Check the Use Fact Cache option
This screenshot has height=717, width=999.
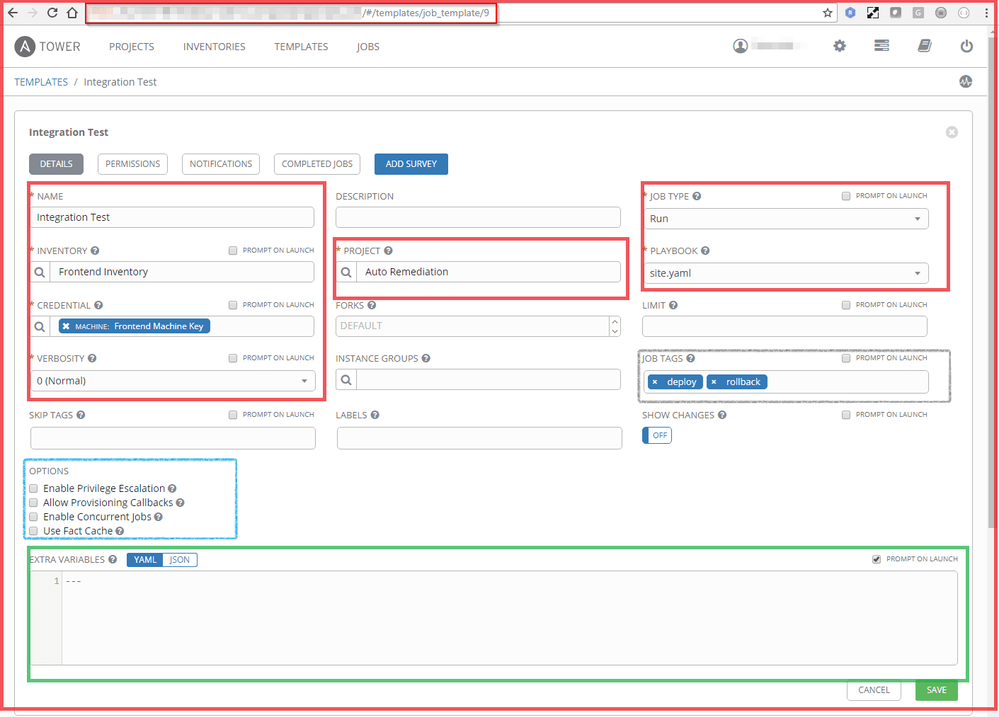pyautogui.click(x=34, y=531)
